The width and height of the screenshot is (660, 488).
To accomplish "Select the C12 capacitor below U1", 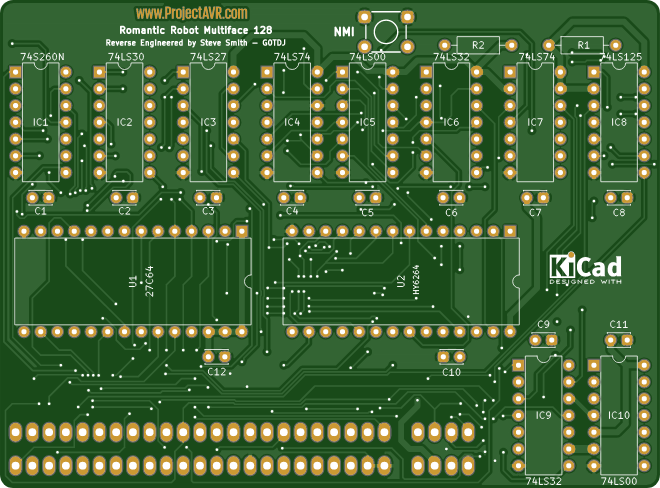I will click(x=216, y=356).
